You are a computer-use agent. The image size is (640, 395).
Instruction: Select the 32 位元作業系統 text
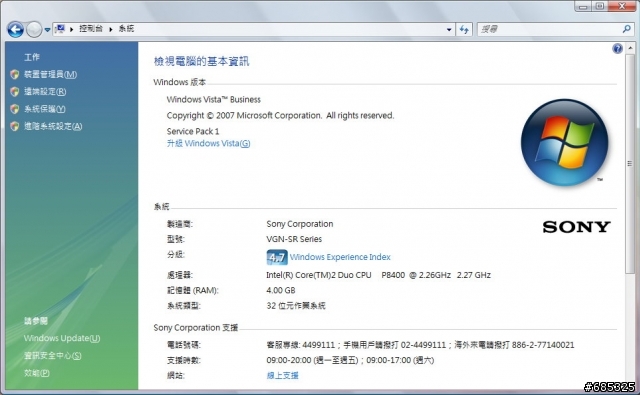296,306
